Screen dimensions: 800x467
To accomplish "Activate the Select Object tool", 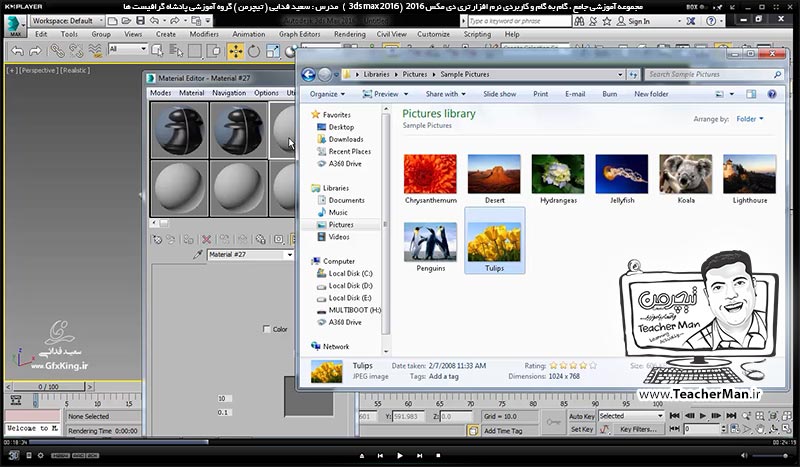I will [x=158, y=51].
